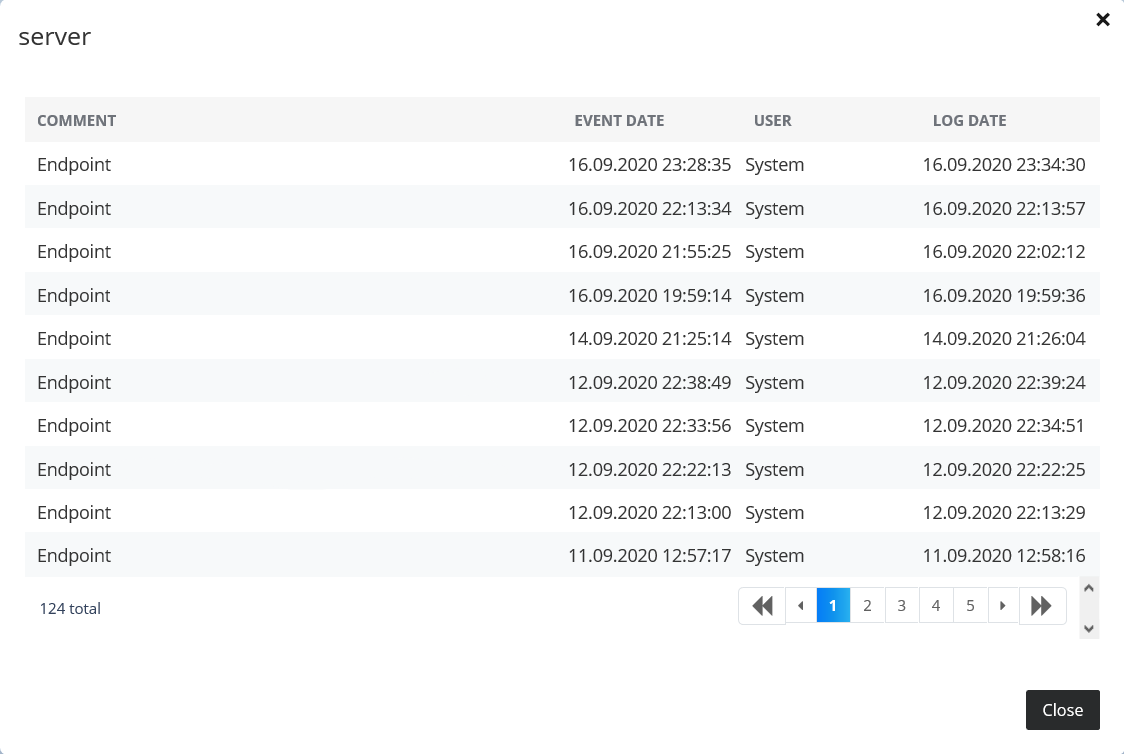The width and height of the screenshot is (1125, 756).
Task: Close the server dialog with X icon
Action: 1103,19
